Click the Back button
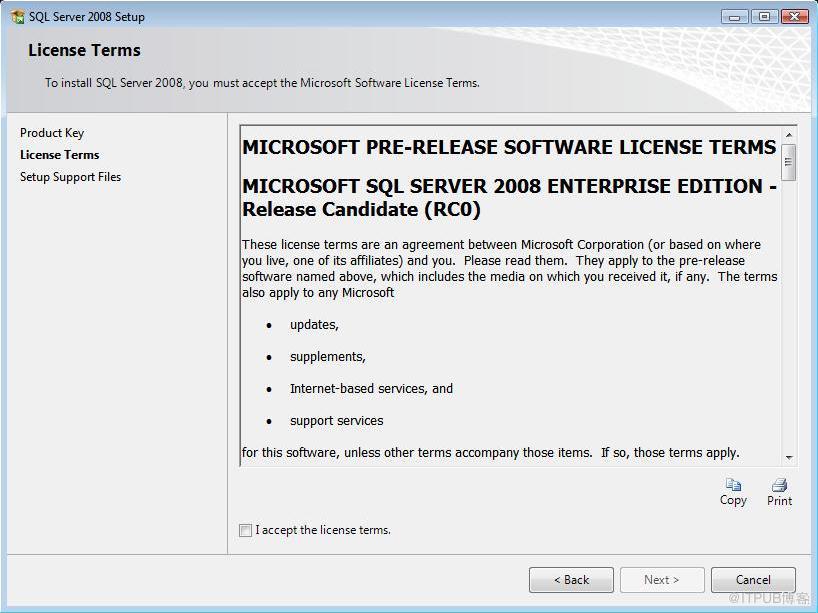818x613 pixels. point(571,580)
